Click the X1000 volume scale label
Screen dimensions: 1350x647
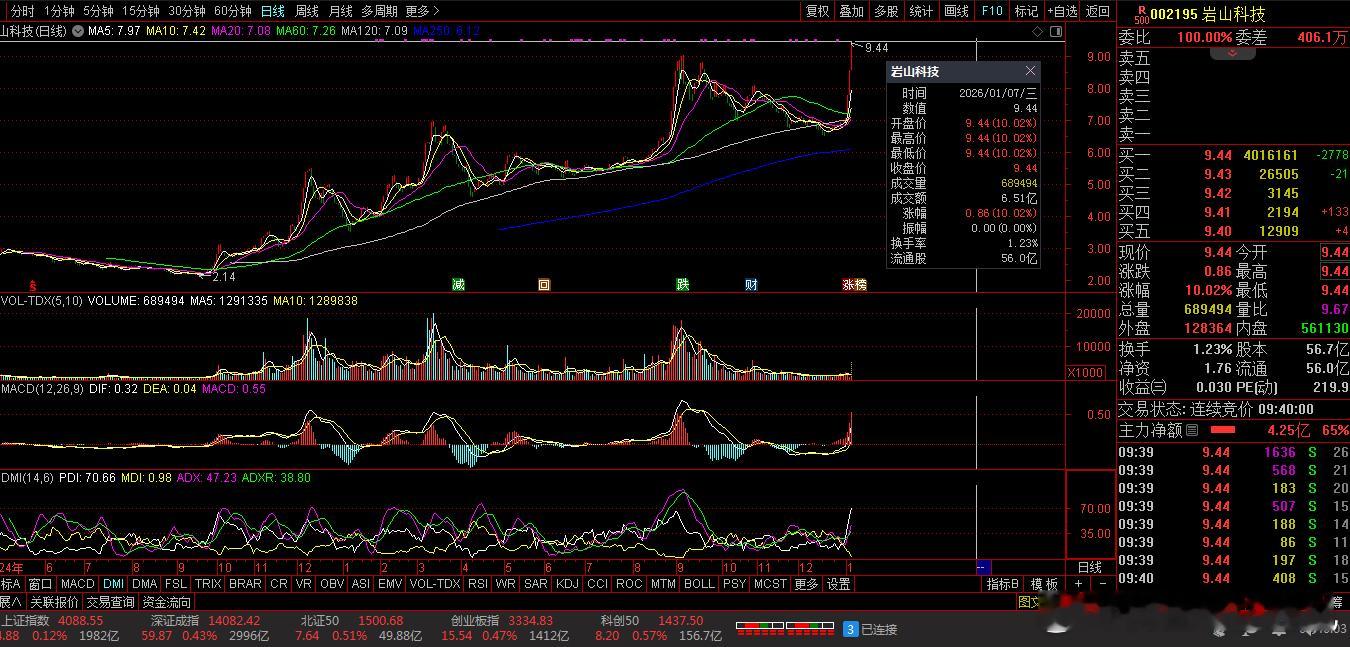(1087, 372)
